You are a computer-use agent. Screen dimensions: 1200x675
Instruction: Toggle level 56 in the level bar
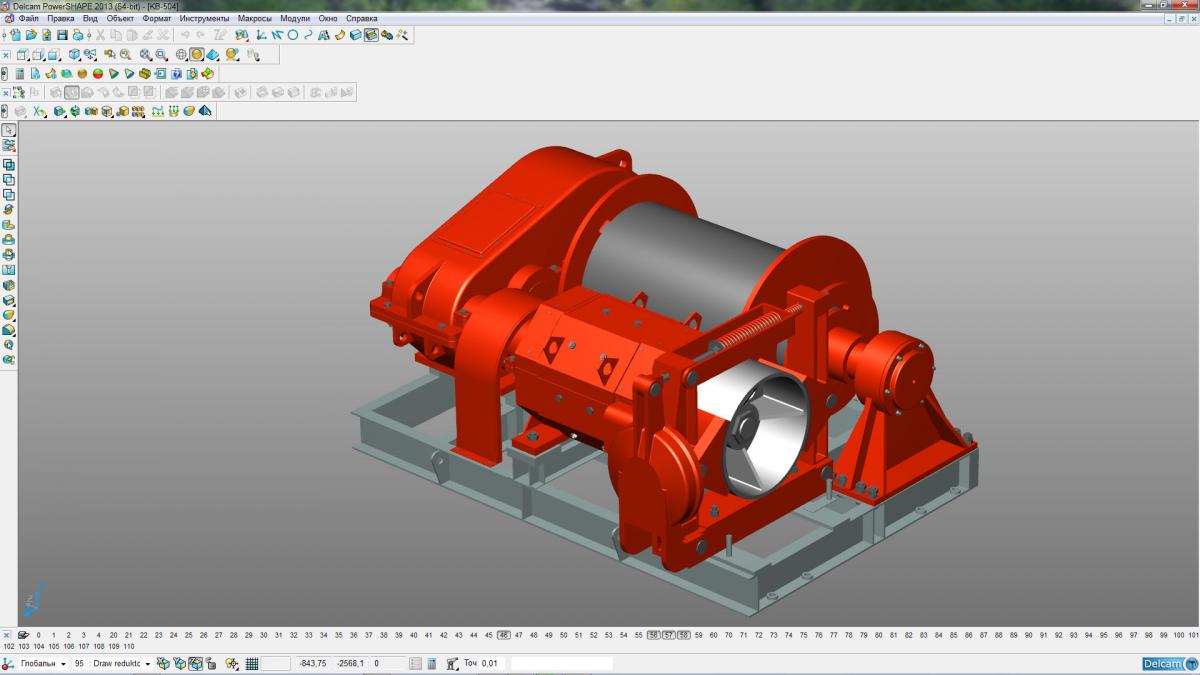(x=653, y=635)
